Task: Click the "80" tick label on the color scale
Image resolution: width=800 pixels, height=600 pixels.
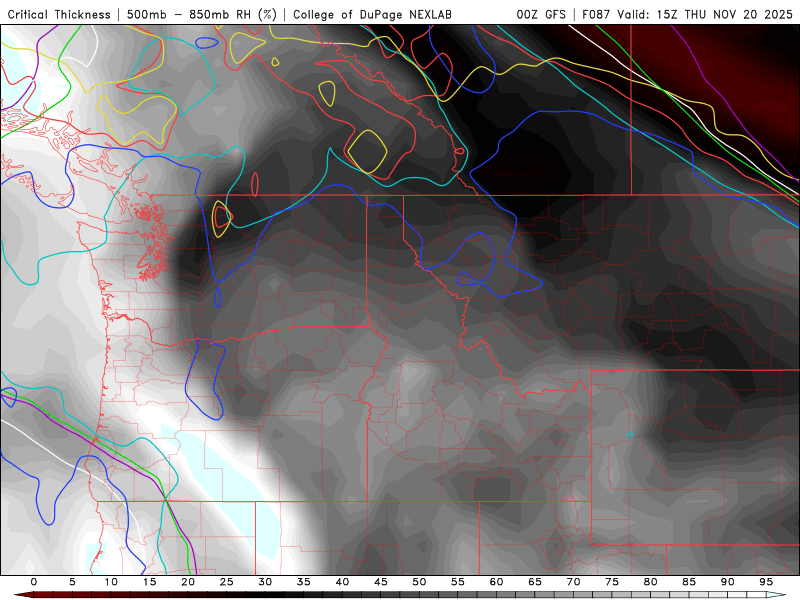Action: point(650,582)
